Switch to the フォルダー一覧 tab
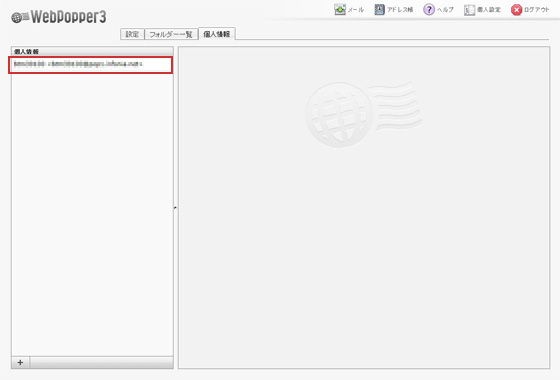 point(171,34)
